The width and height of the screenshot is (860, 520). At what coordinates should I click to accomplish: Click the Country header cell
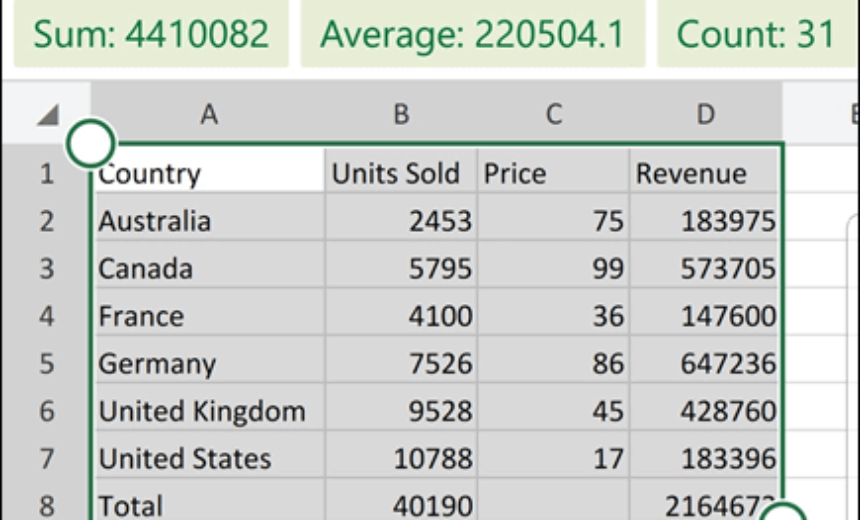coord(209,170)
